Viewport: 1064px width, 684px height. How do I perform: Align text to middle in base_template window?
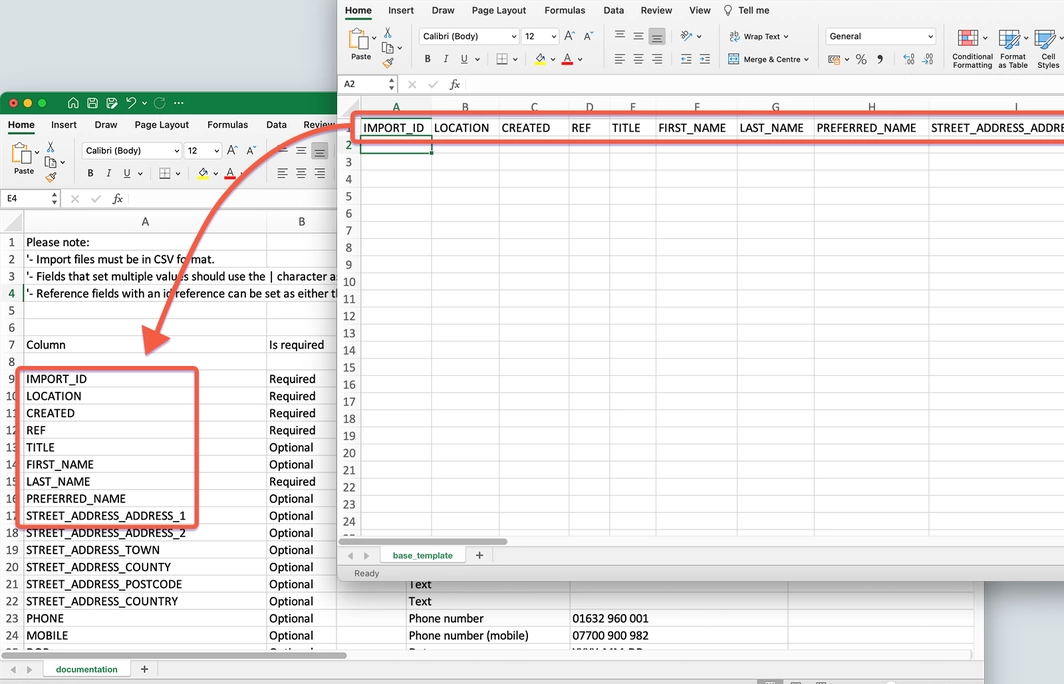[639, 36]
